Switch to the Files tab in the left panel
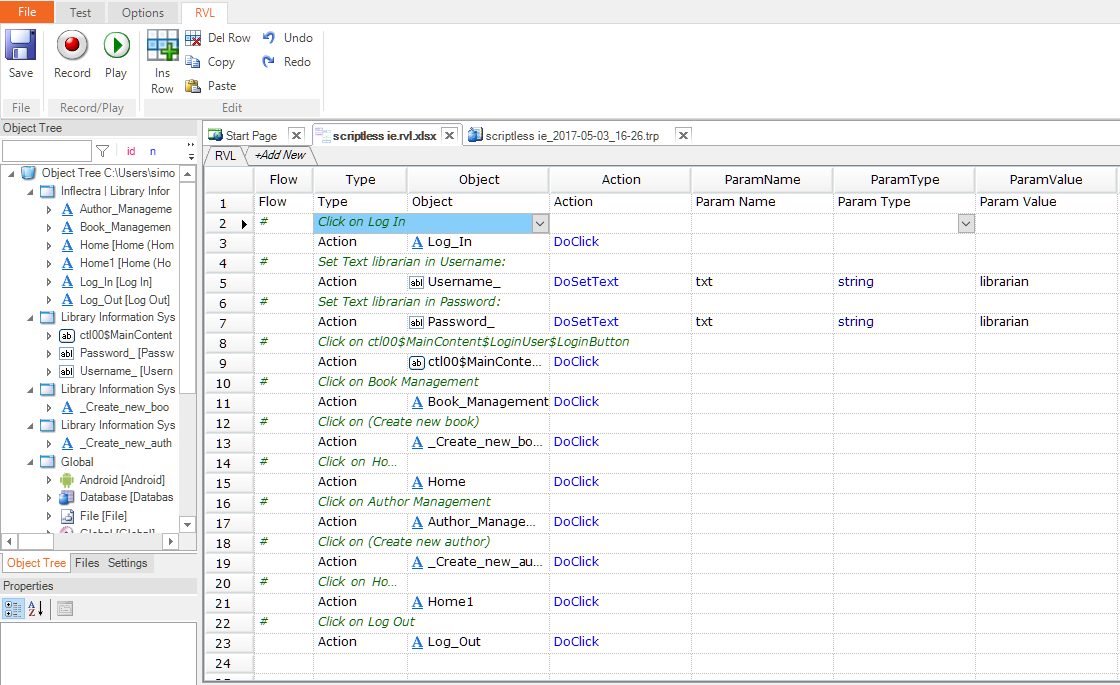 click(87, 563)
